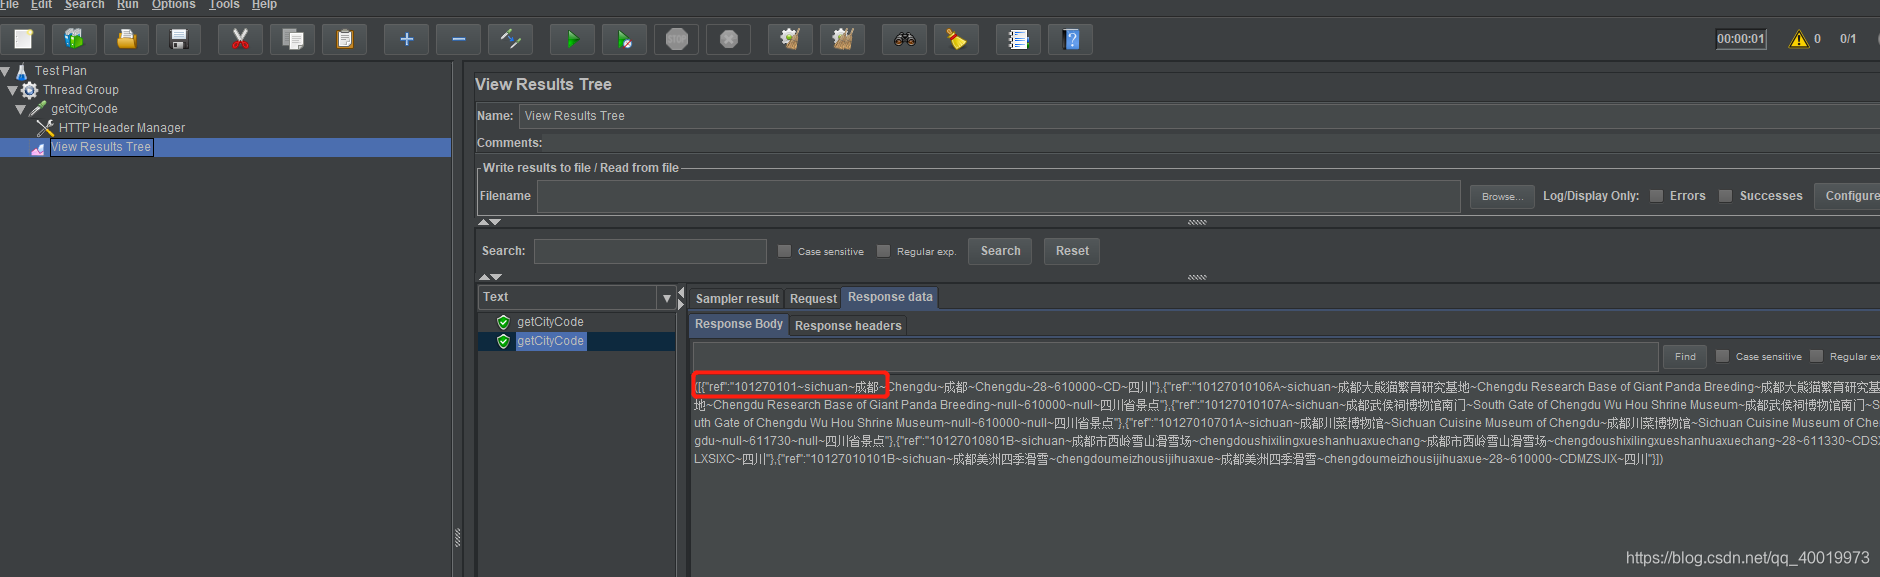Image resolution: width=1880 pixels, height=577 pixels.
Task: Open the Templates icon
Action: tap(75, 39)
